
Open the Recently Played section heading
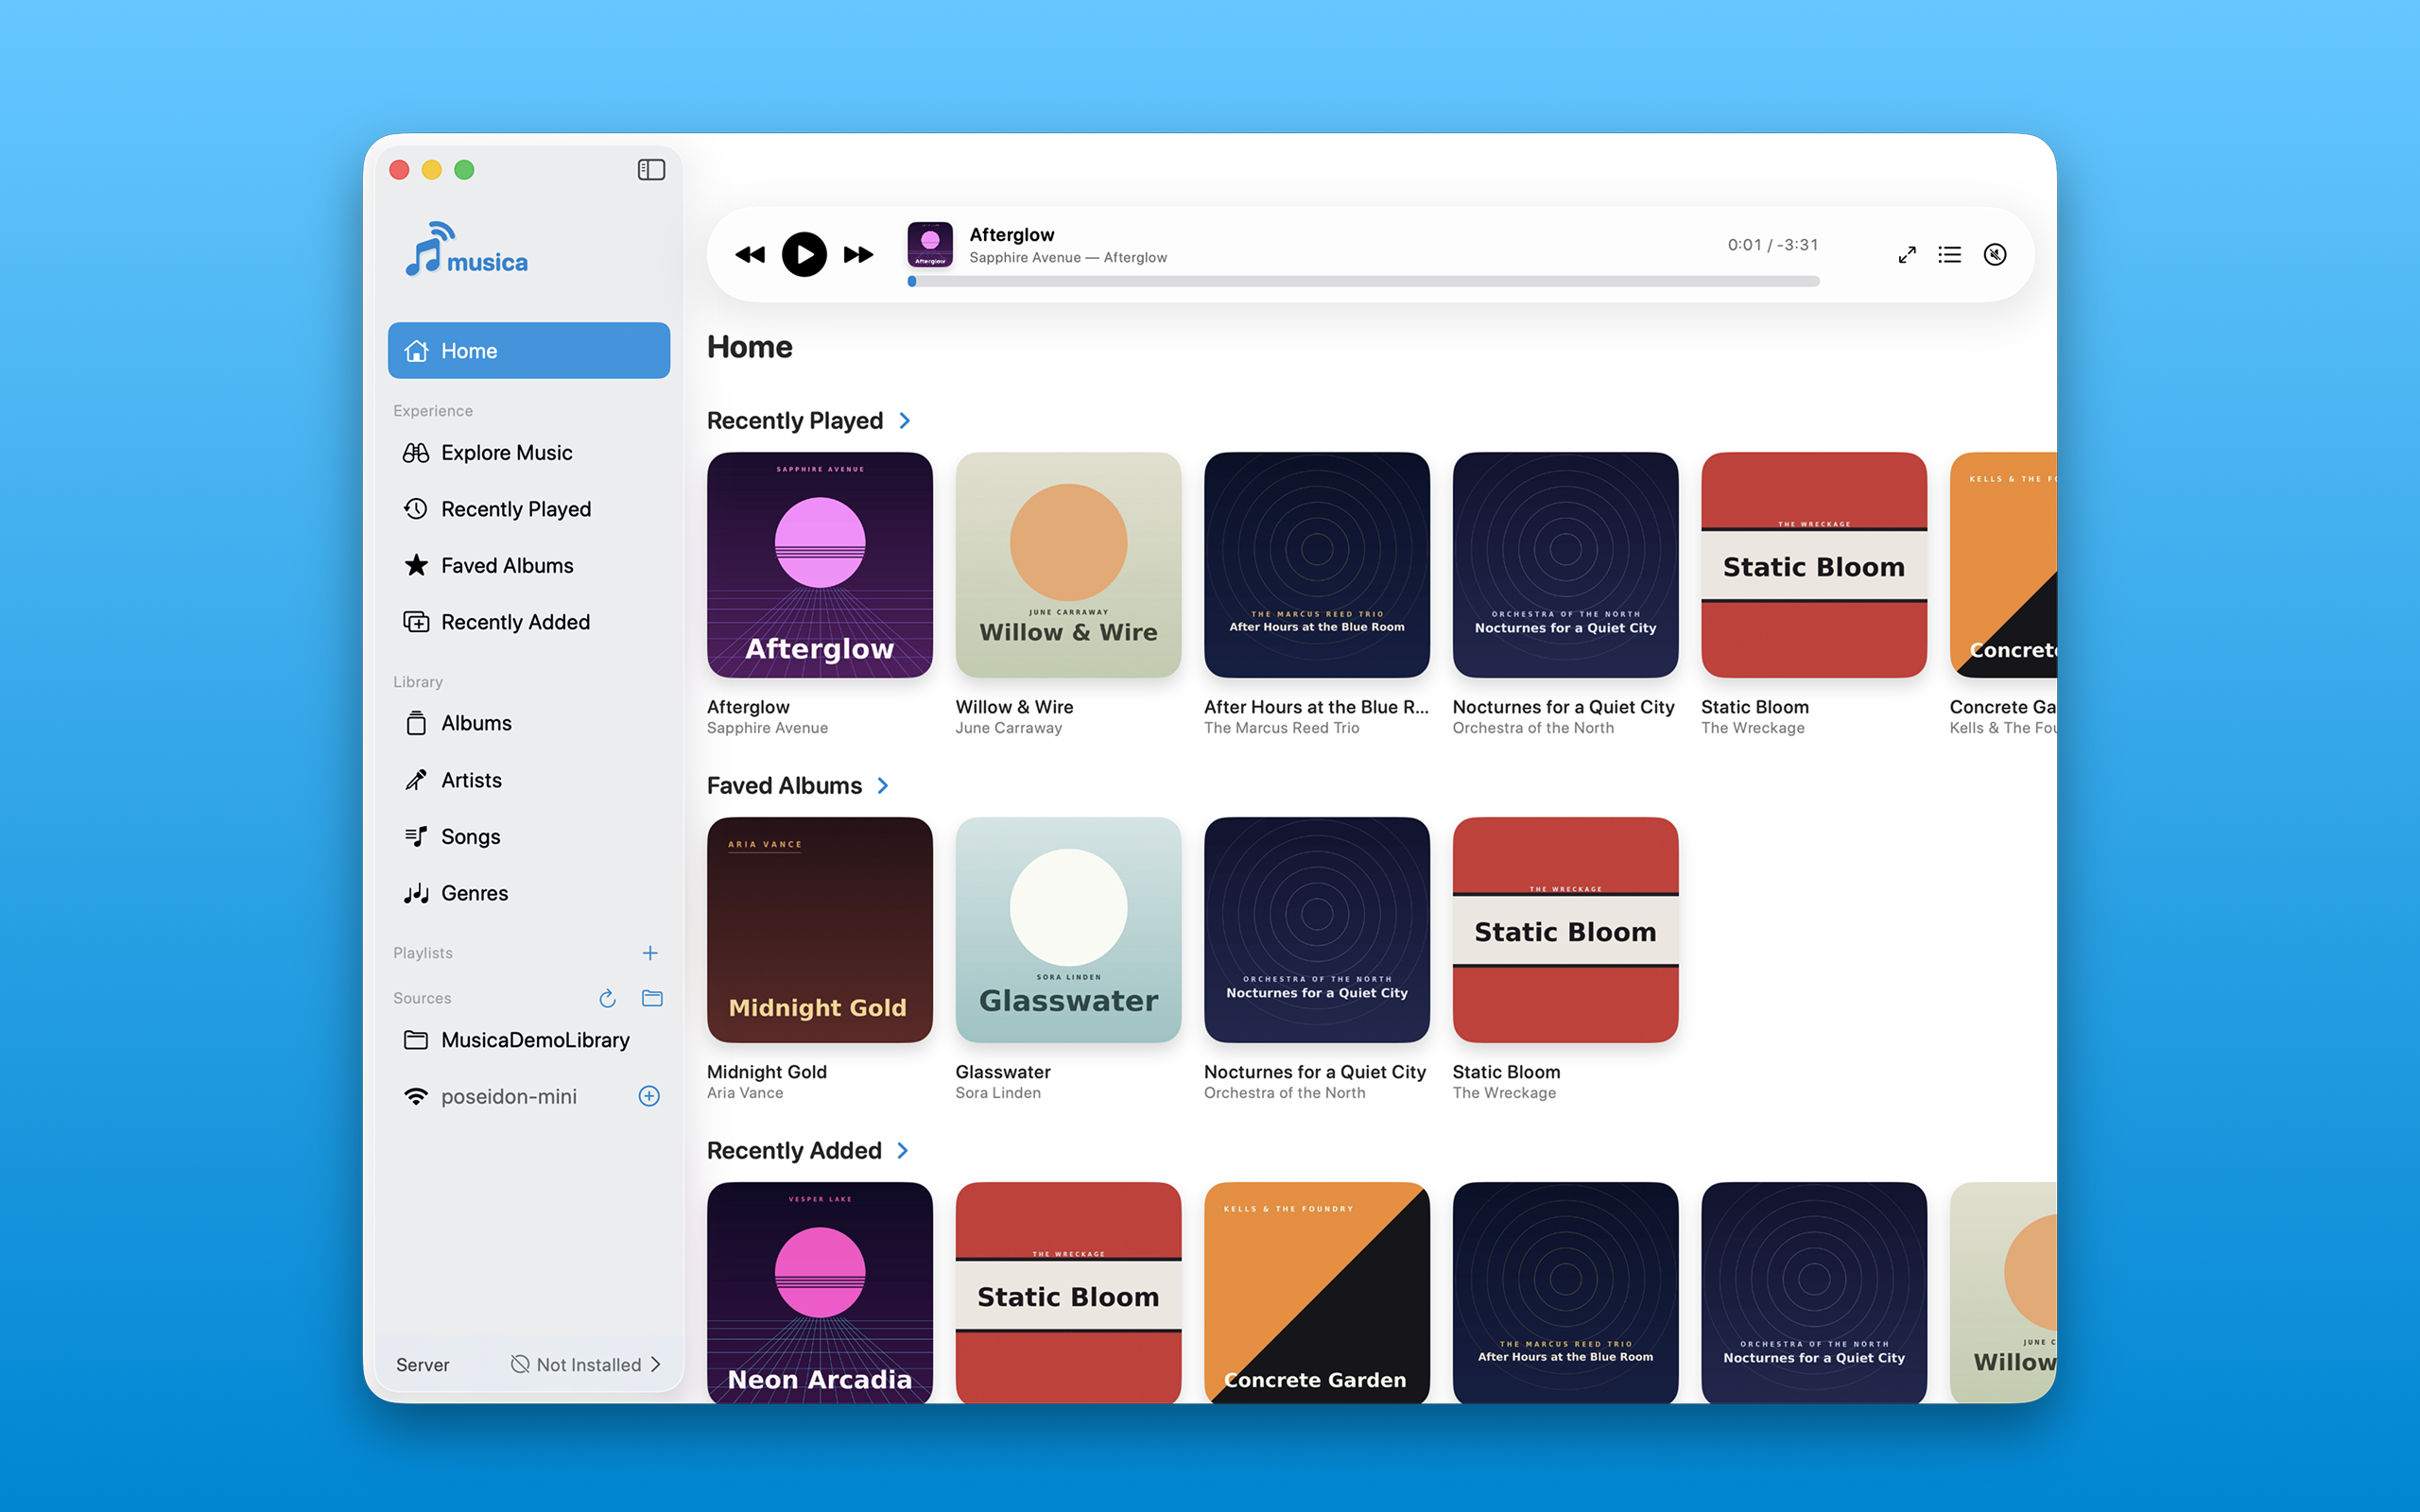tap(795, 421)
